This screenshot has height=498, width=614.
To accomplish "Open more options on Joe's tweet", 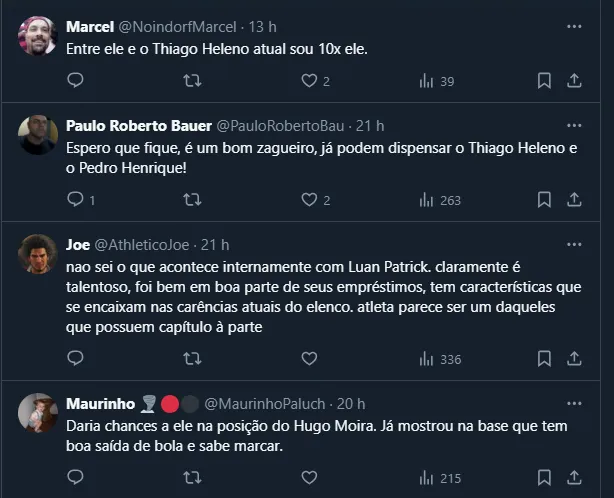I will tap(574, 244).
